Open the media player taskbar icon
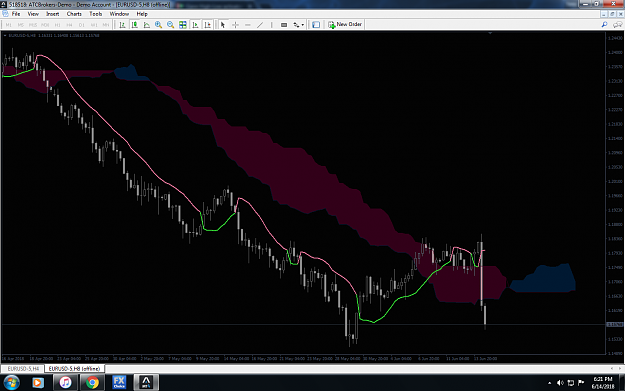The width and height of the screenshot is (625, 391). (x=37, y=383)
